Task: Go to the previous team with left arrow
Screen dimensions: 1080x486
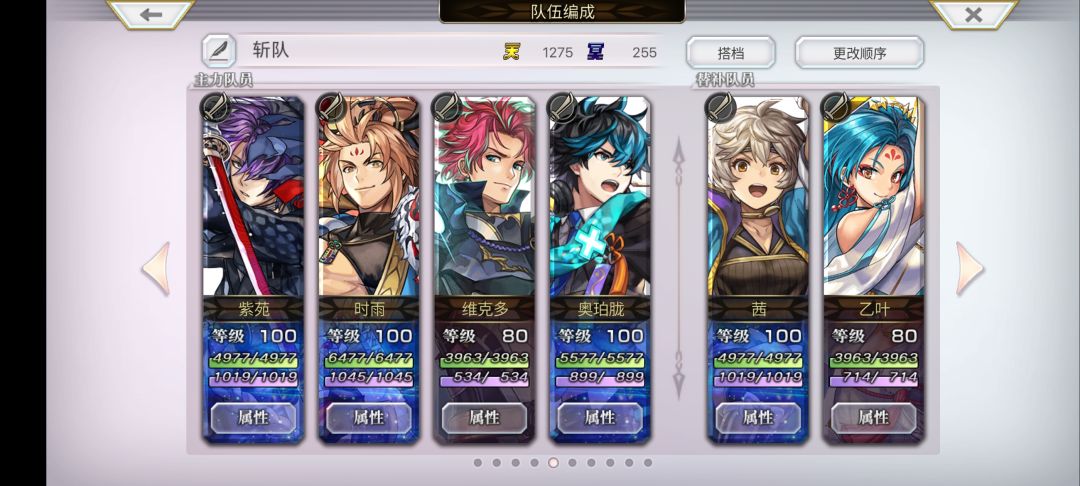Action: coord(156,268)
